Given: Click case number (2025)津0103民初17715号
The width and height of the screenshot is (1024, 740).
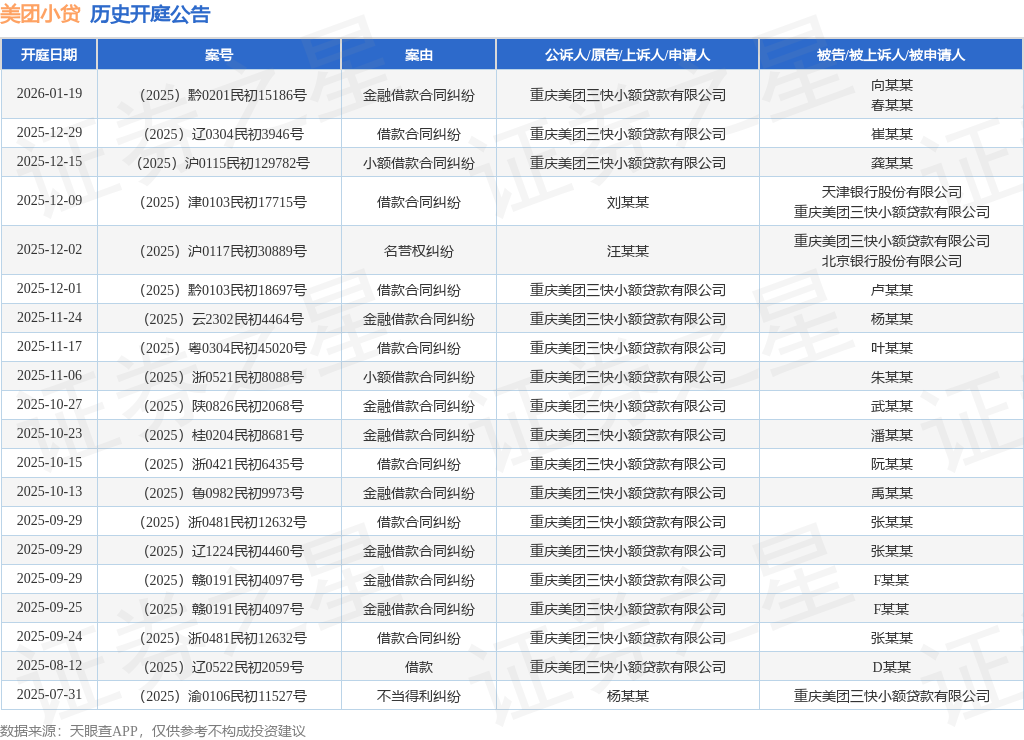Looking at the screenshot, I should (x=223, y=202).
